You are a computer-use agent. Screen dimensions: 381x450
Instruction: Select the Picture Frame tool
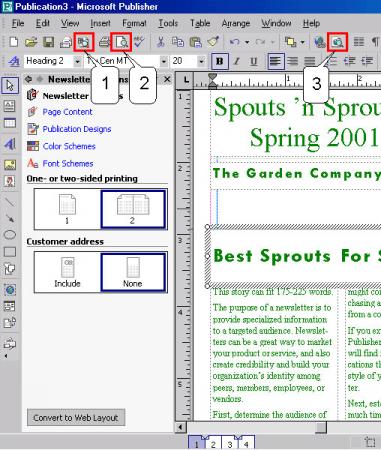point(9,164)
